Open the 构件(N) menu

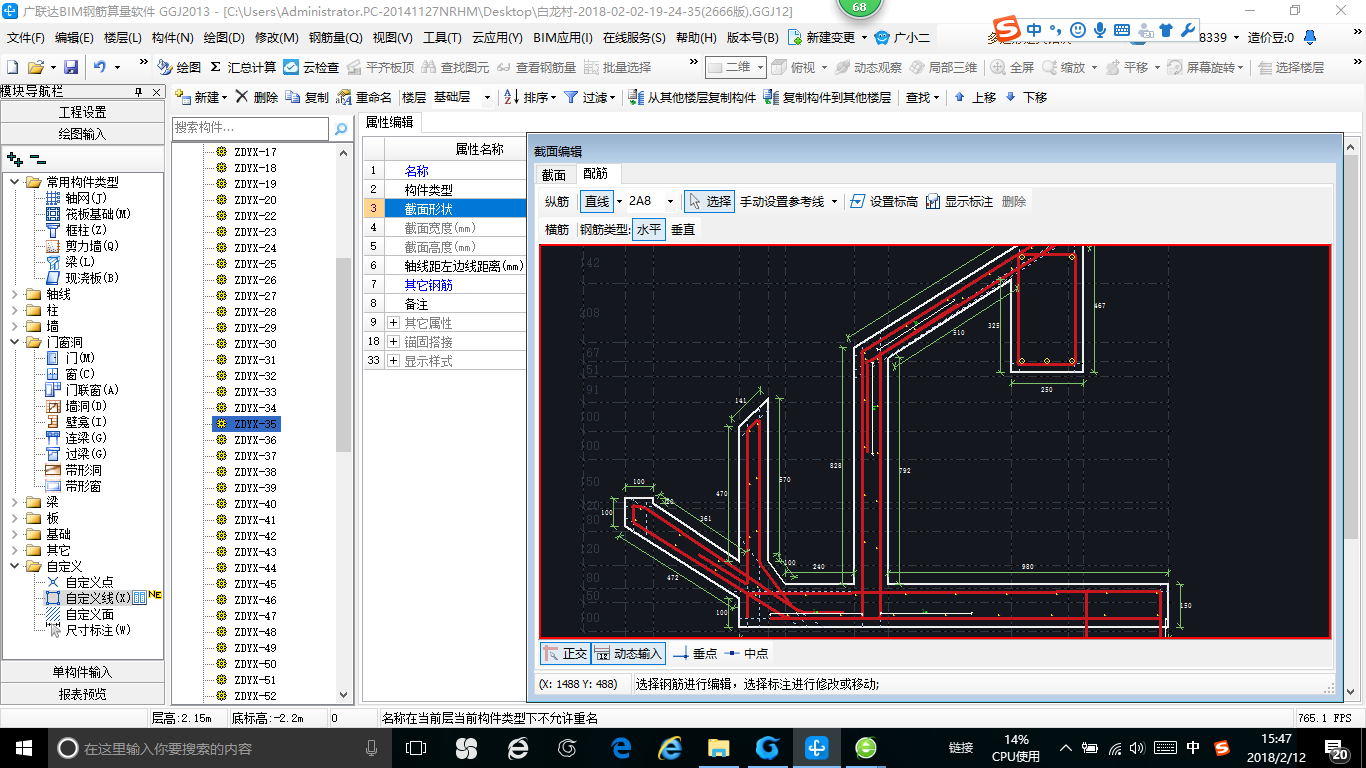(x=172, y=38)
